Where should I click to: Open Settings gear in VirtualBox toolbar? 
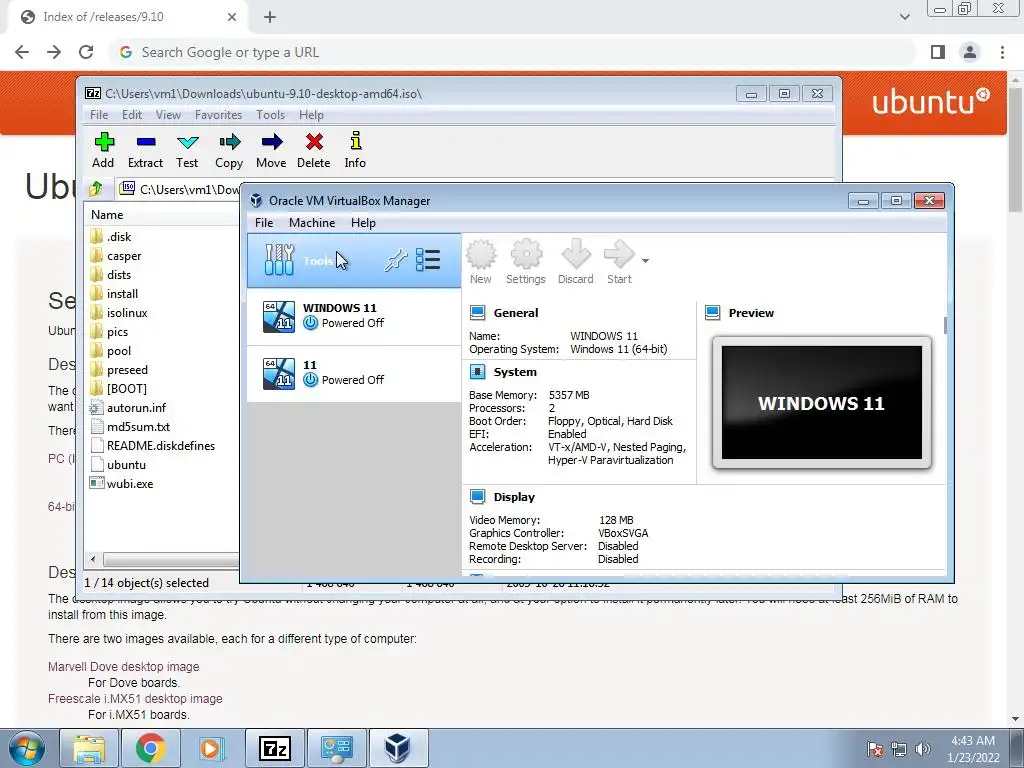click(x=526, y=263)
